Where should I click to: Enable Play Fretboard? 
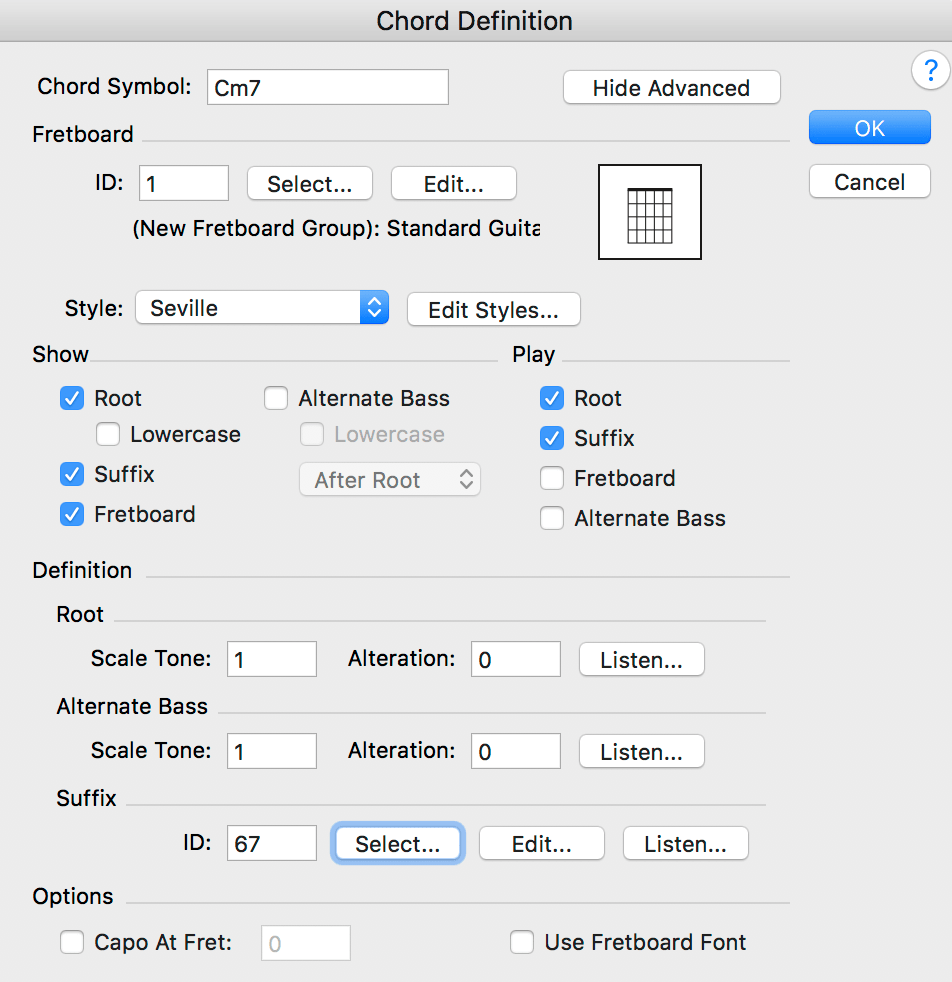coord(551,478)
